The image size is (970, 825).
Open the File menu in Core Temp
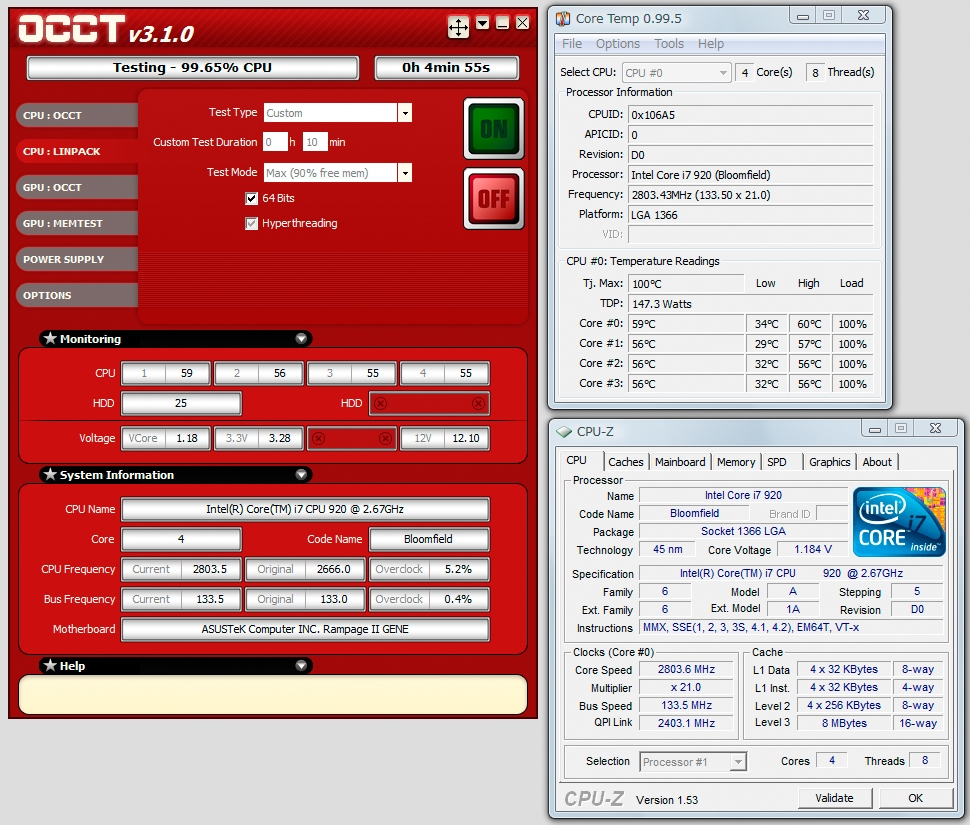572,44
